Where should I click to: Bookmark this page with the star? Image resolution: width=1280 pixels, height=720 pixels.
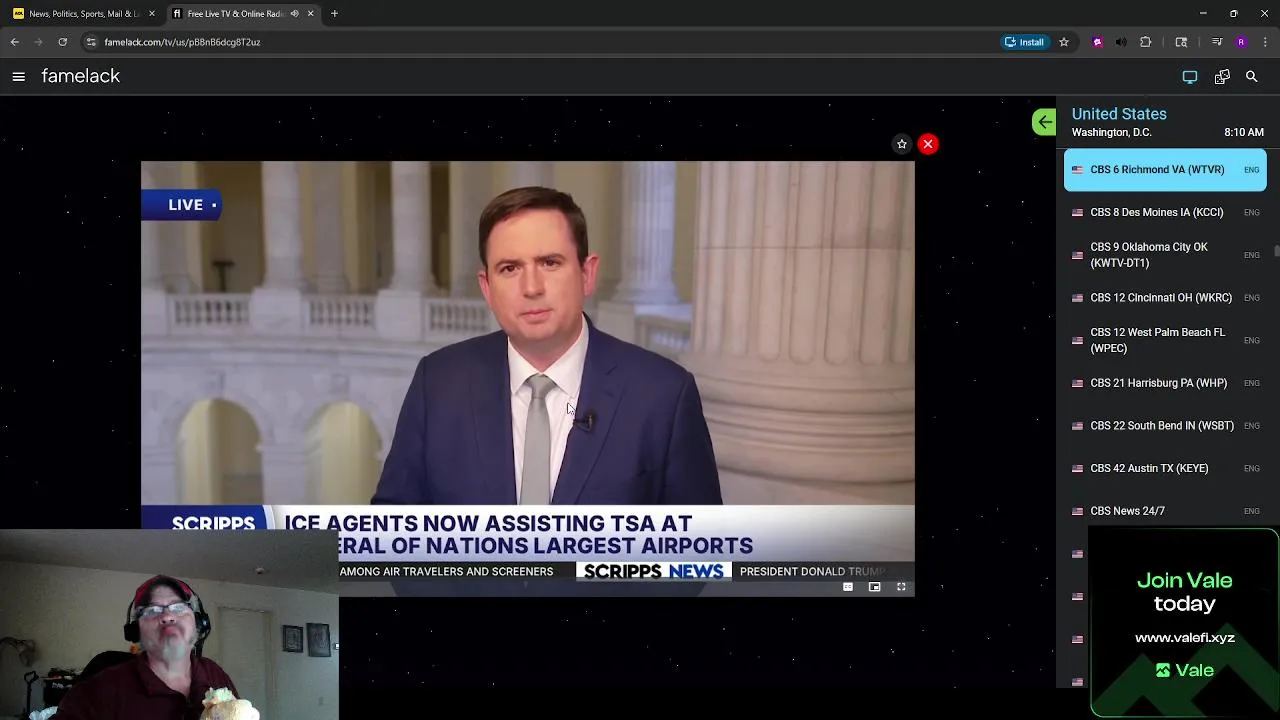1064,42
